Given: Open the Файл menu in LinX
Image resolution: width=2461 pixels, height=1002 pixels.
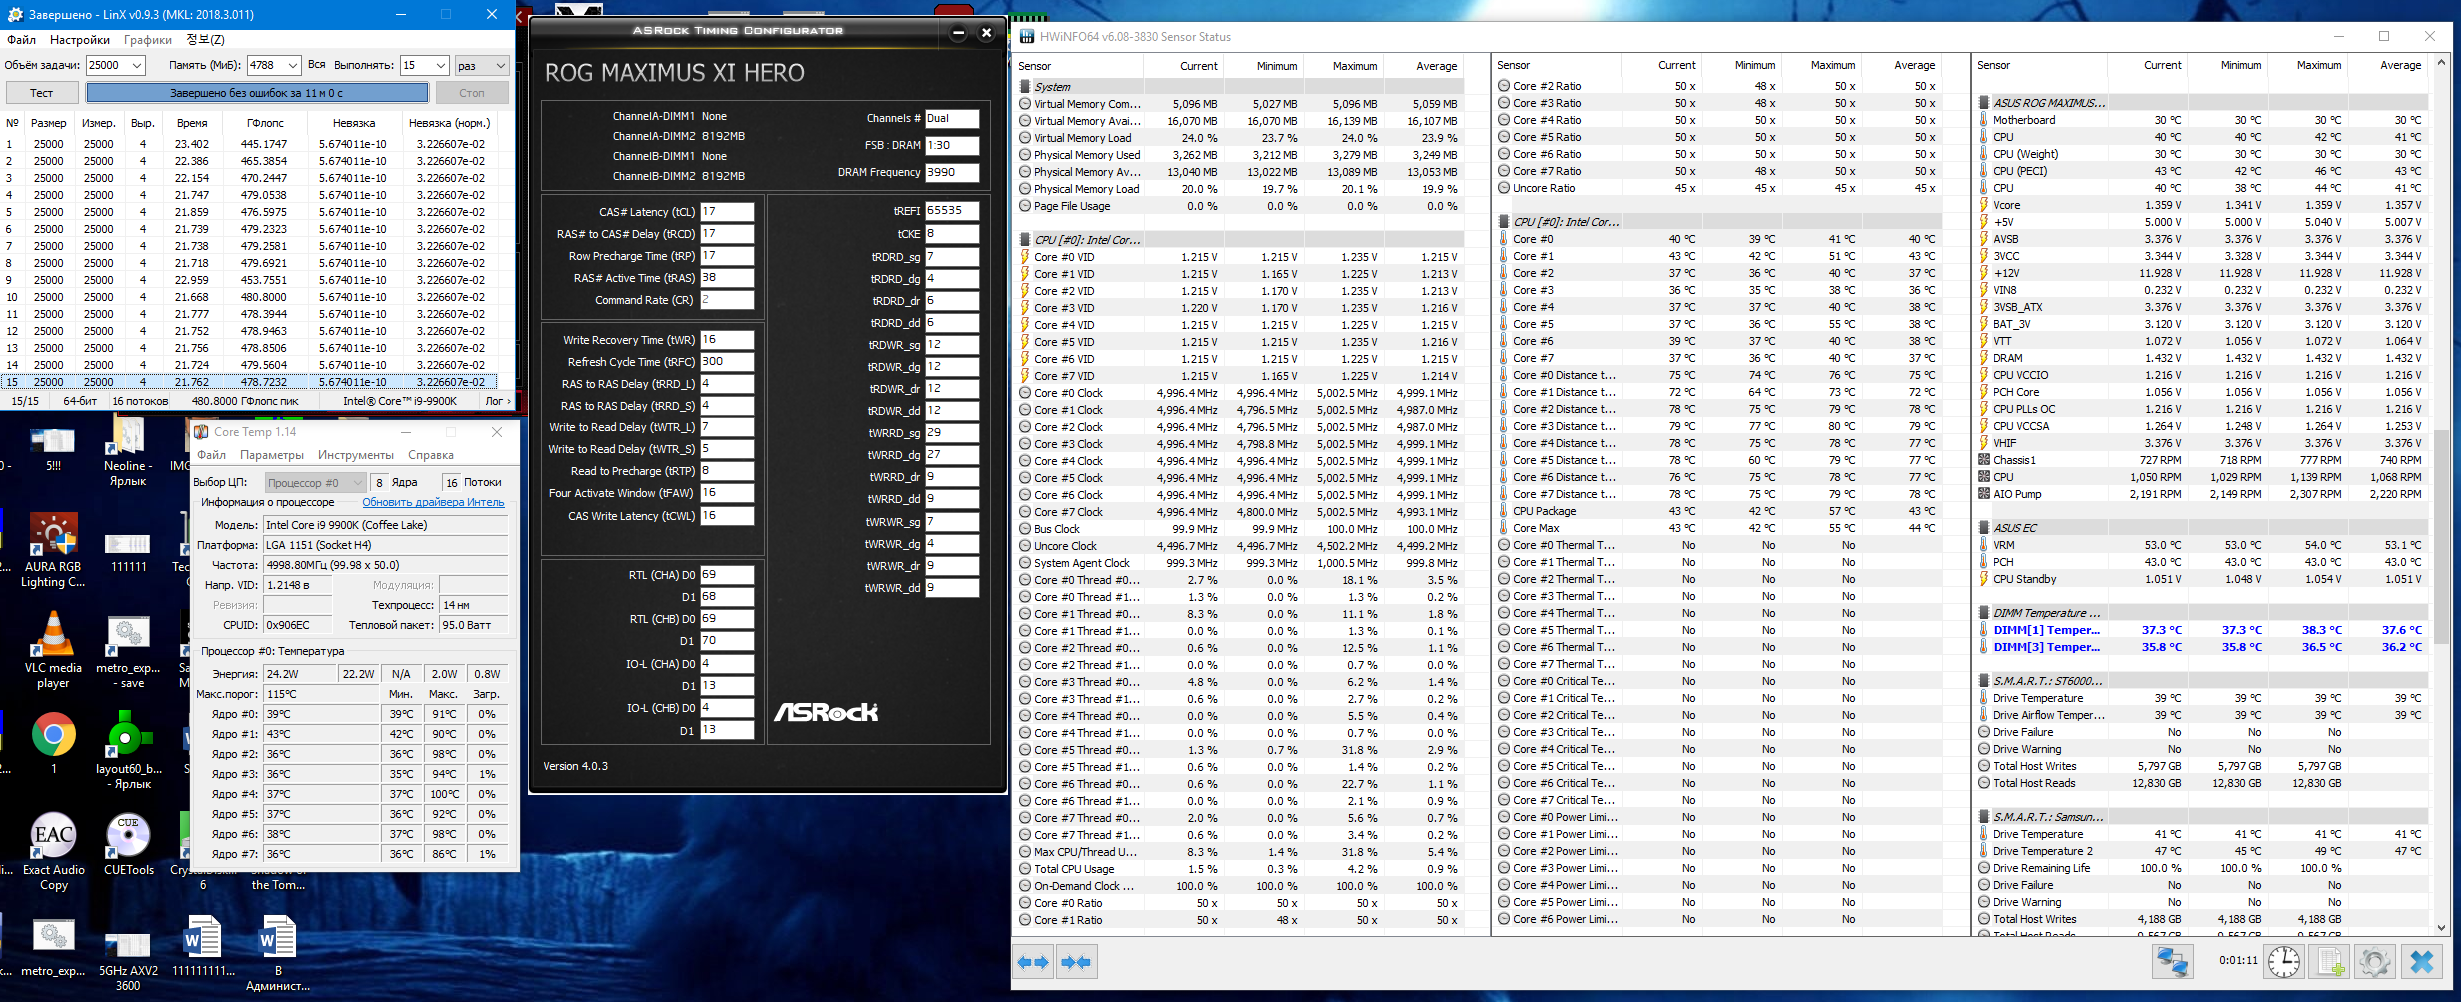Looking at the screenshot, I should (21, 40).
